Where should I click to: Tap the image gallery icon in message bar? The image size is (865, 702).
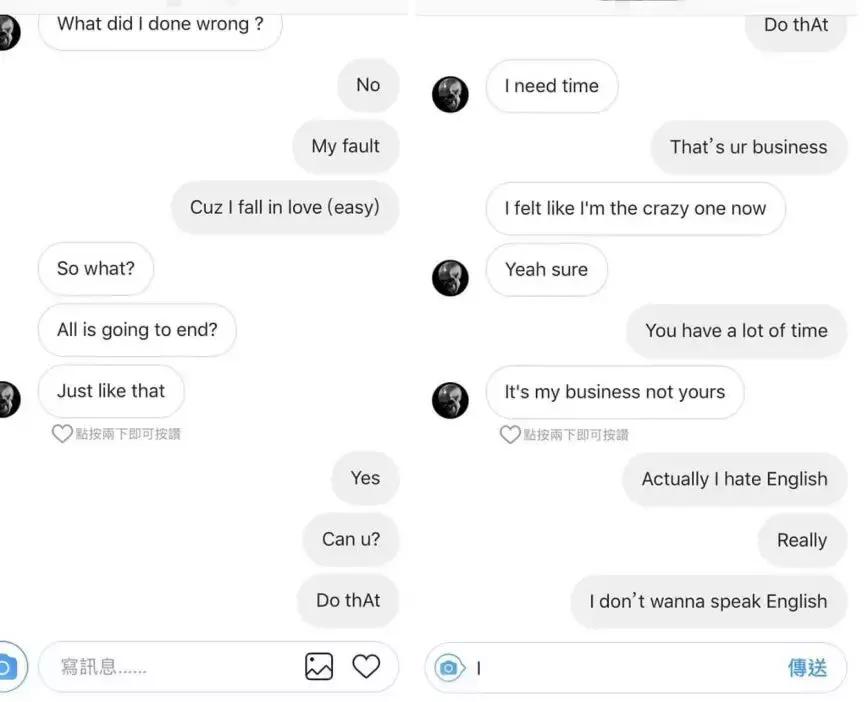tap(319, 666)
